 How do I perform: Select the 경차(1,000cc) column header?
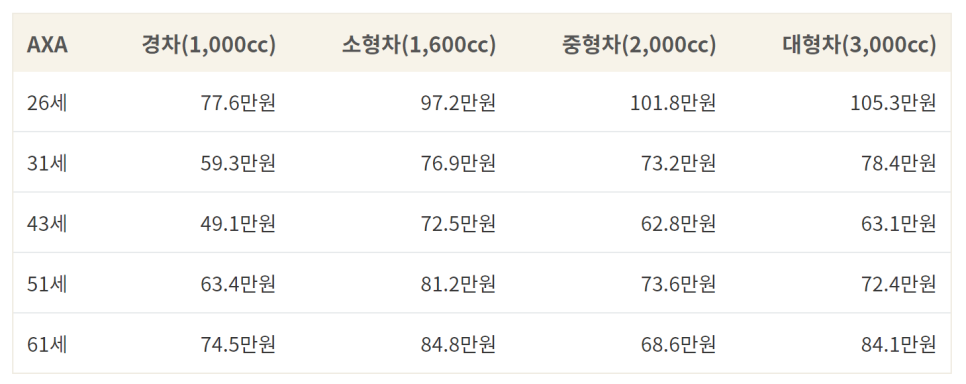[208, 44]
